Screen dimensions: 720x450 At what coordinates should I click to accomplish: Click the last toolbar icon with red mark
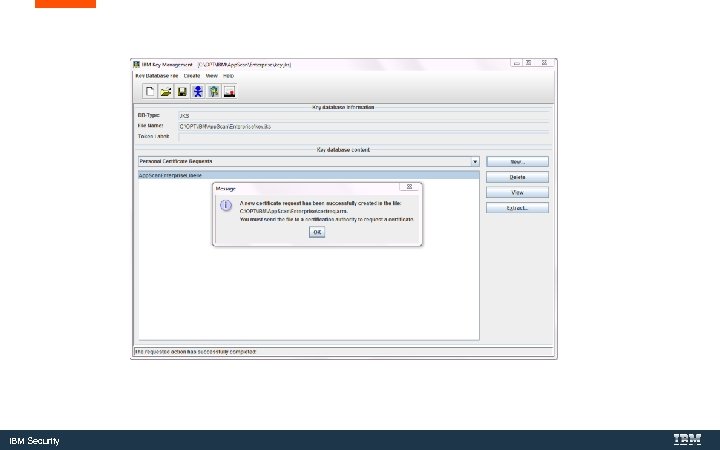point(230,91)
